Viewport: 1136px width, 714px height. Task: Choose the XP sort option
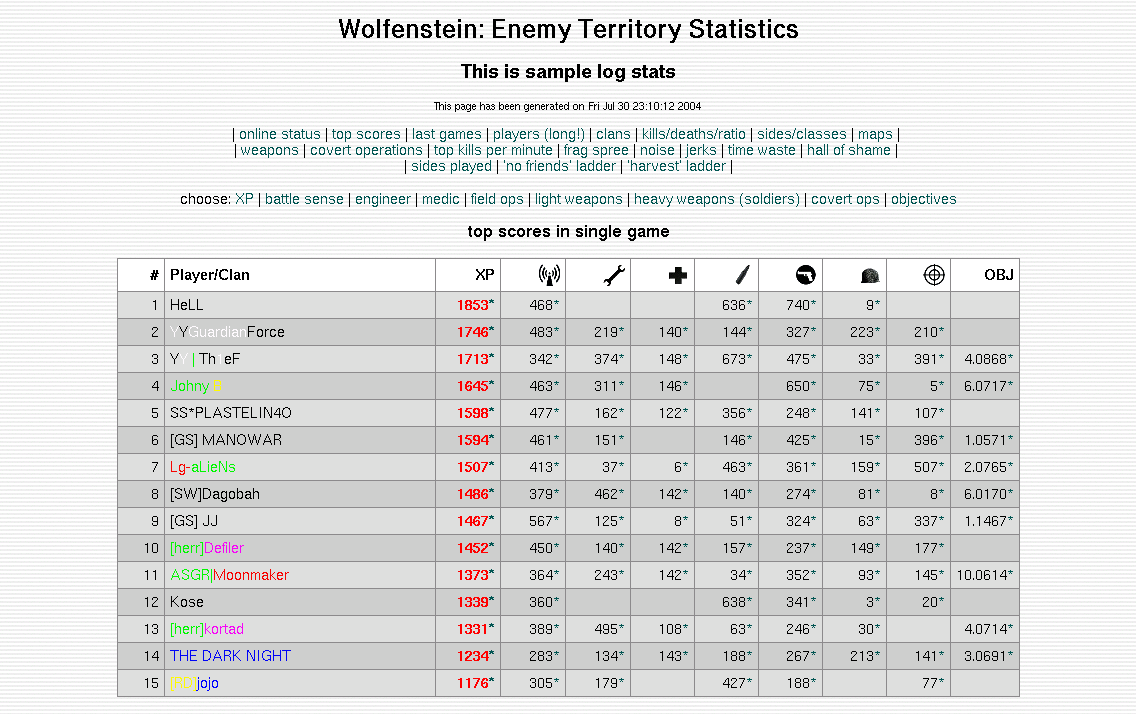244,199
